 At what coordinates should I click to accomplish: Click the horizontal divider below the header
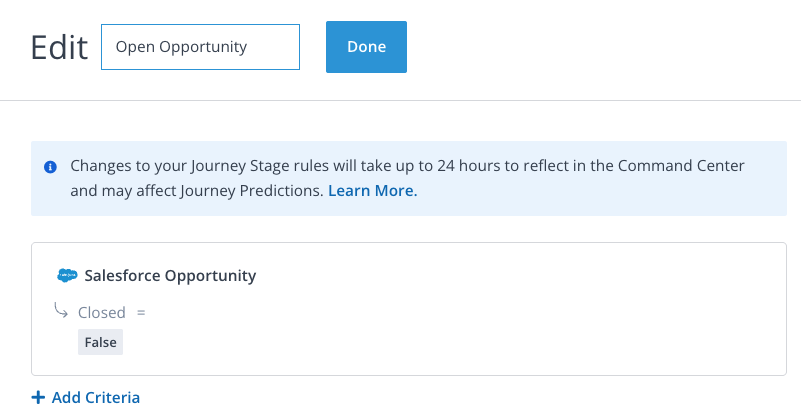click(400, 100)
